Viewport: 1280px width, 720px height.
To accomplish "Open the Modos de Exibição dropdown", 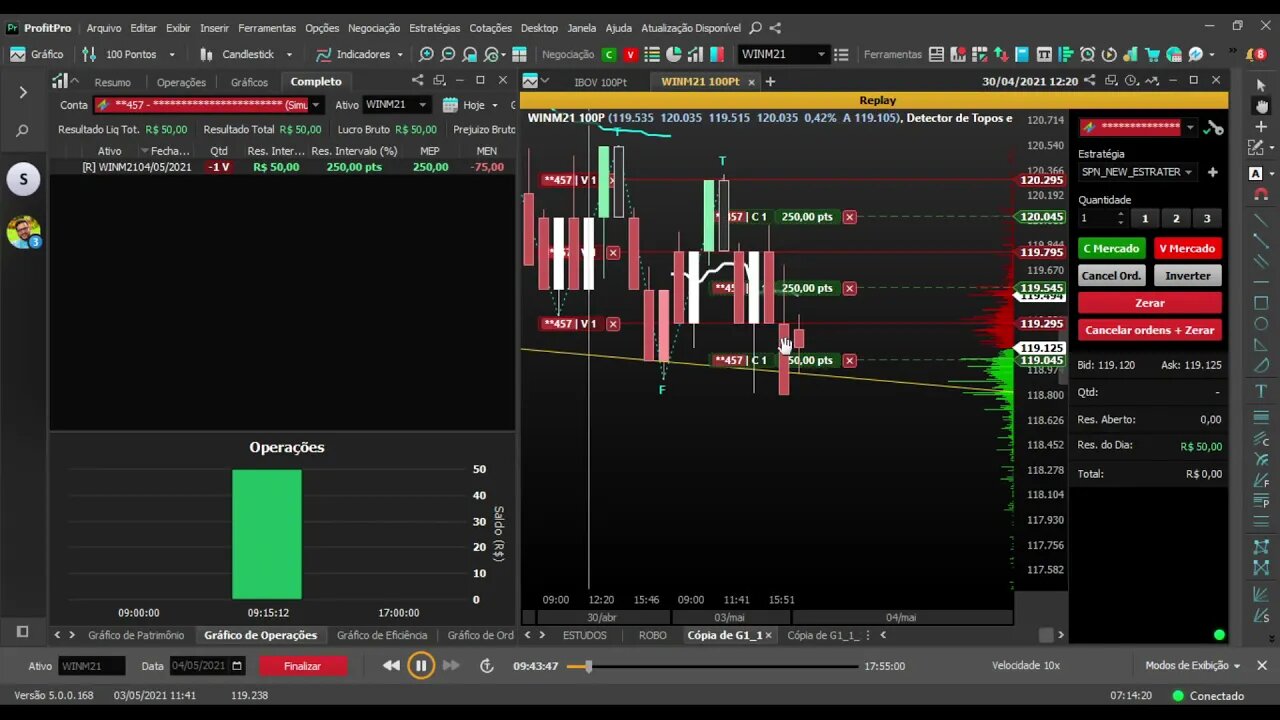I will pos(1193,665).
